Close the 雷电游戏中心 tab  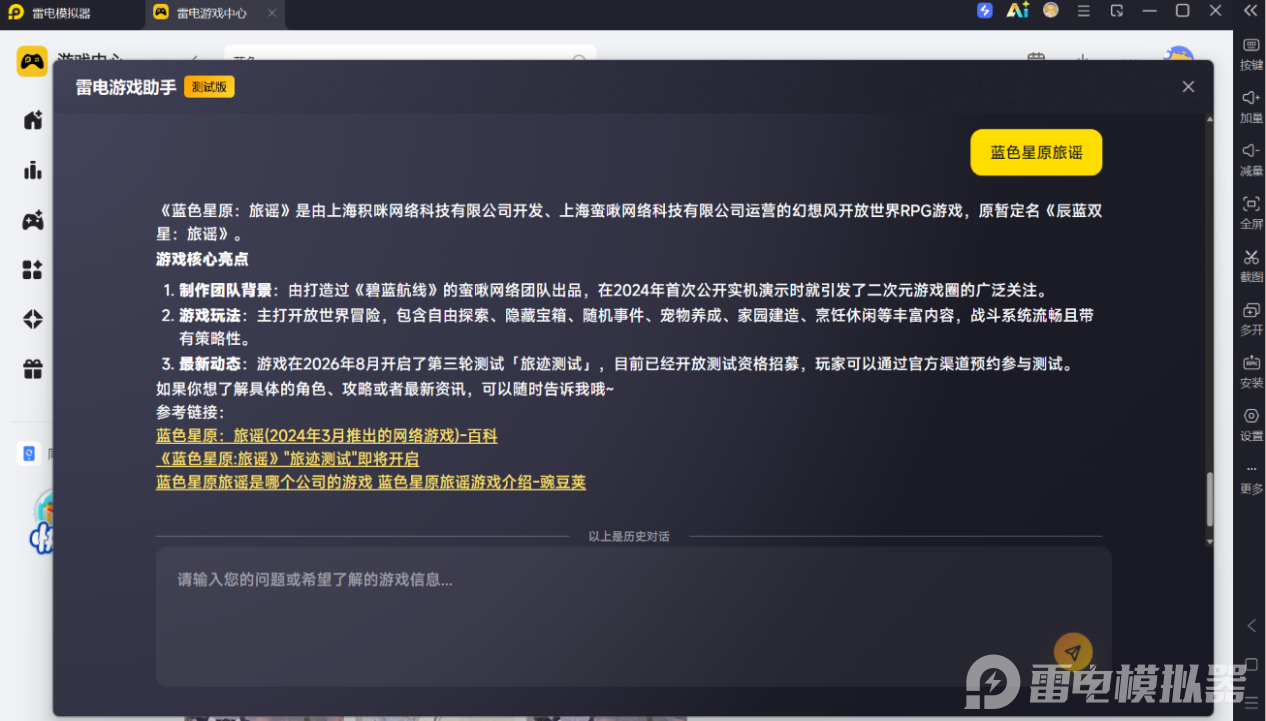pos(272,13)
